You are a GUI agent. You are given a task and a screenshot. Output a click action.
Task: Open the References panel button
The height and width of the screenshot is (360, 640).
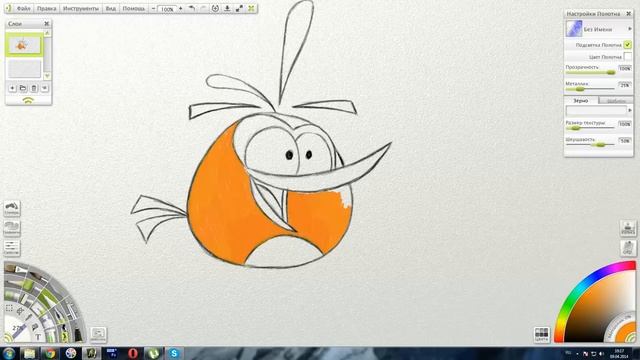(x=628, y=248)
